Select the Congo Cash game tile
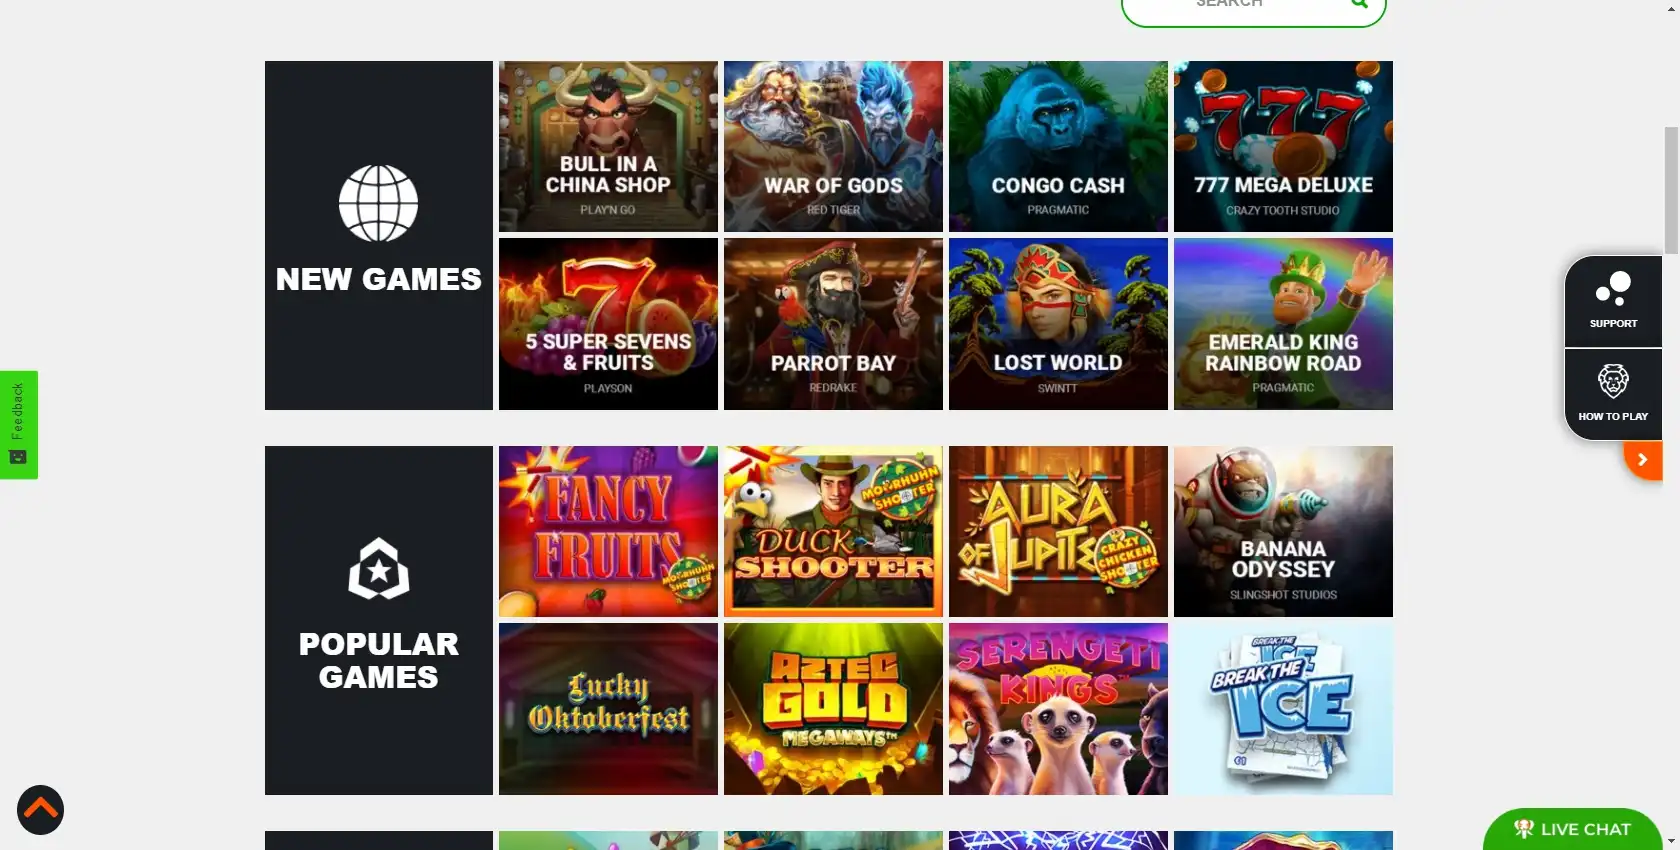The image size is (1680, 850). (1058, 146)
